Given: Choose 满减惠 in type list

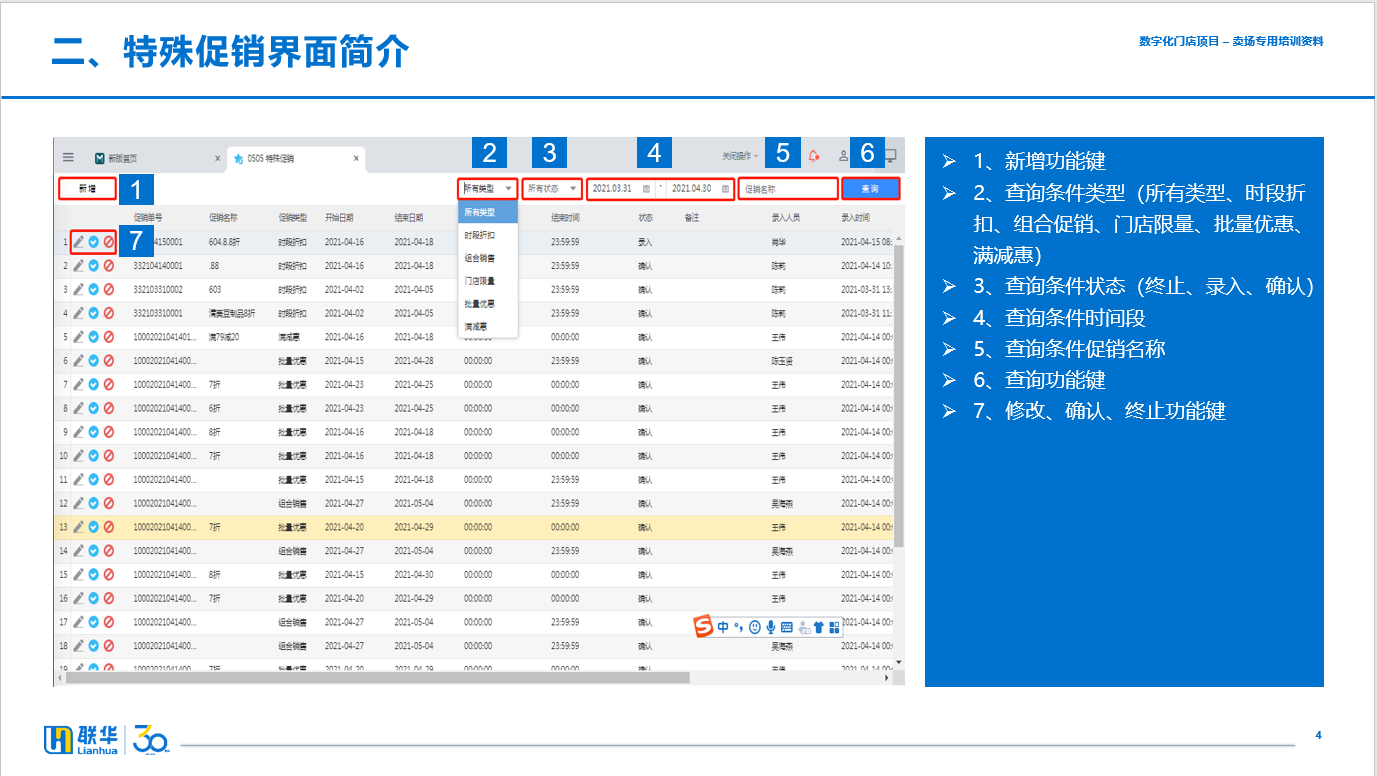Looking at the screenshot, I should tap(488, 327).
